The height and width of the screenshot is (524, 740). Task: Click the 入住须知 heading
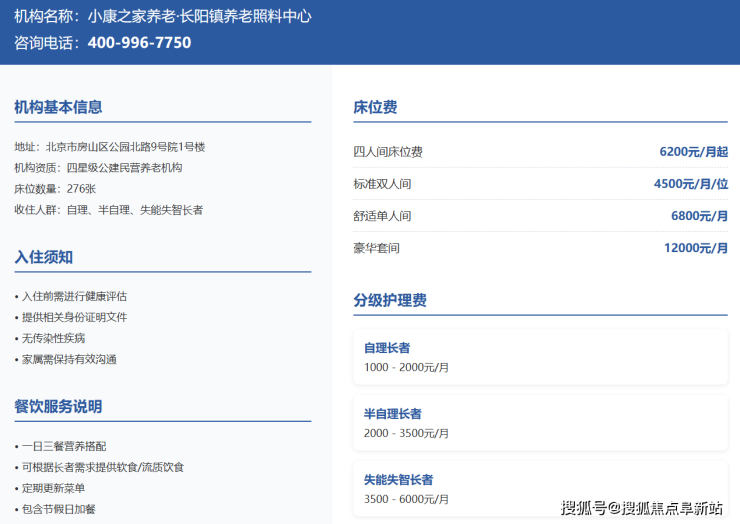click(43, 257)
